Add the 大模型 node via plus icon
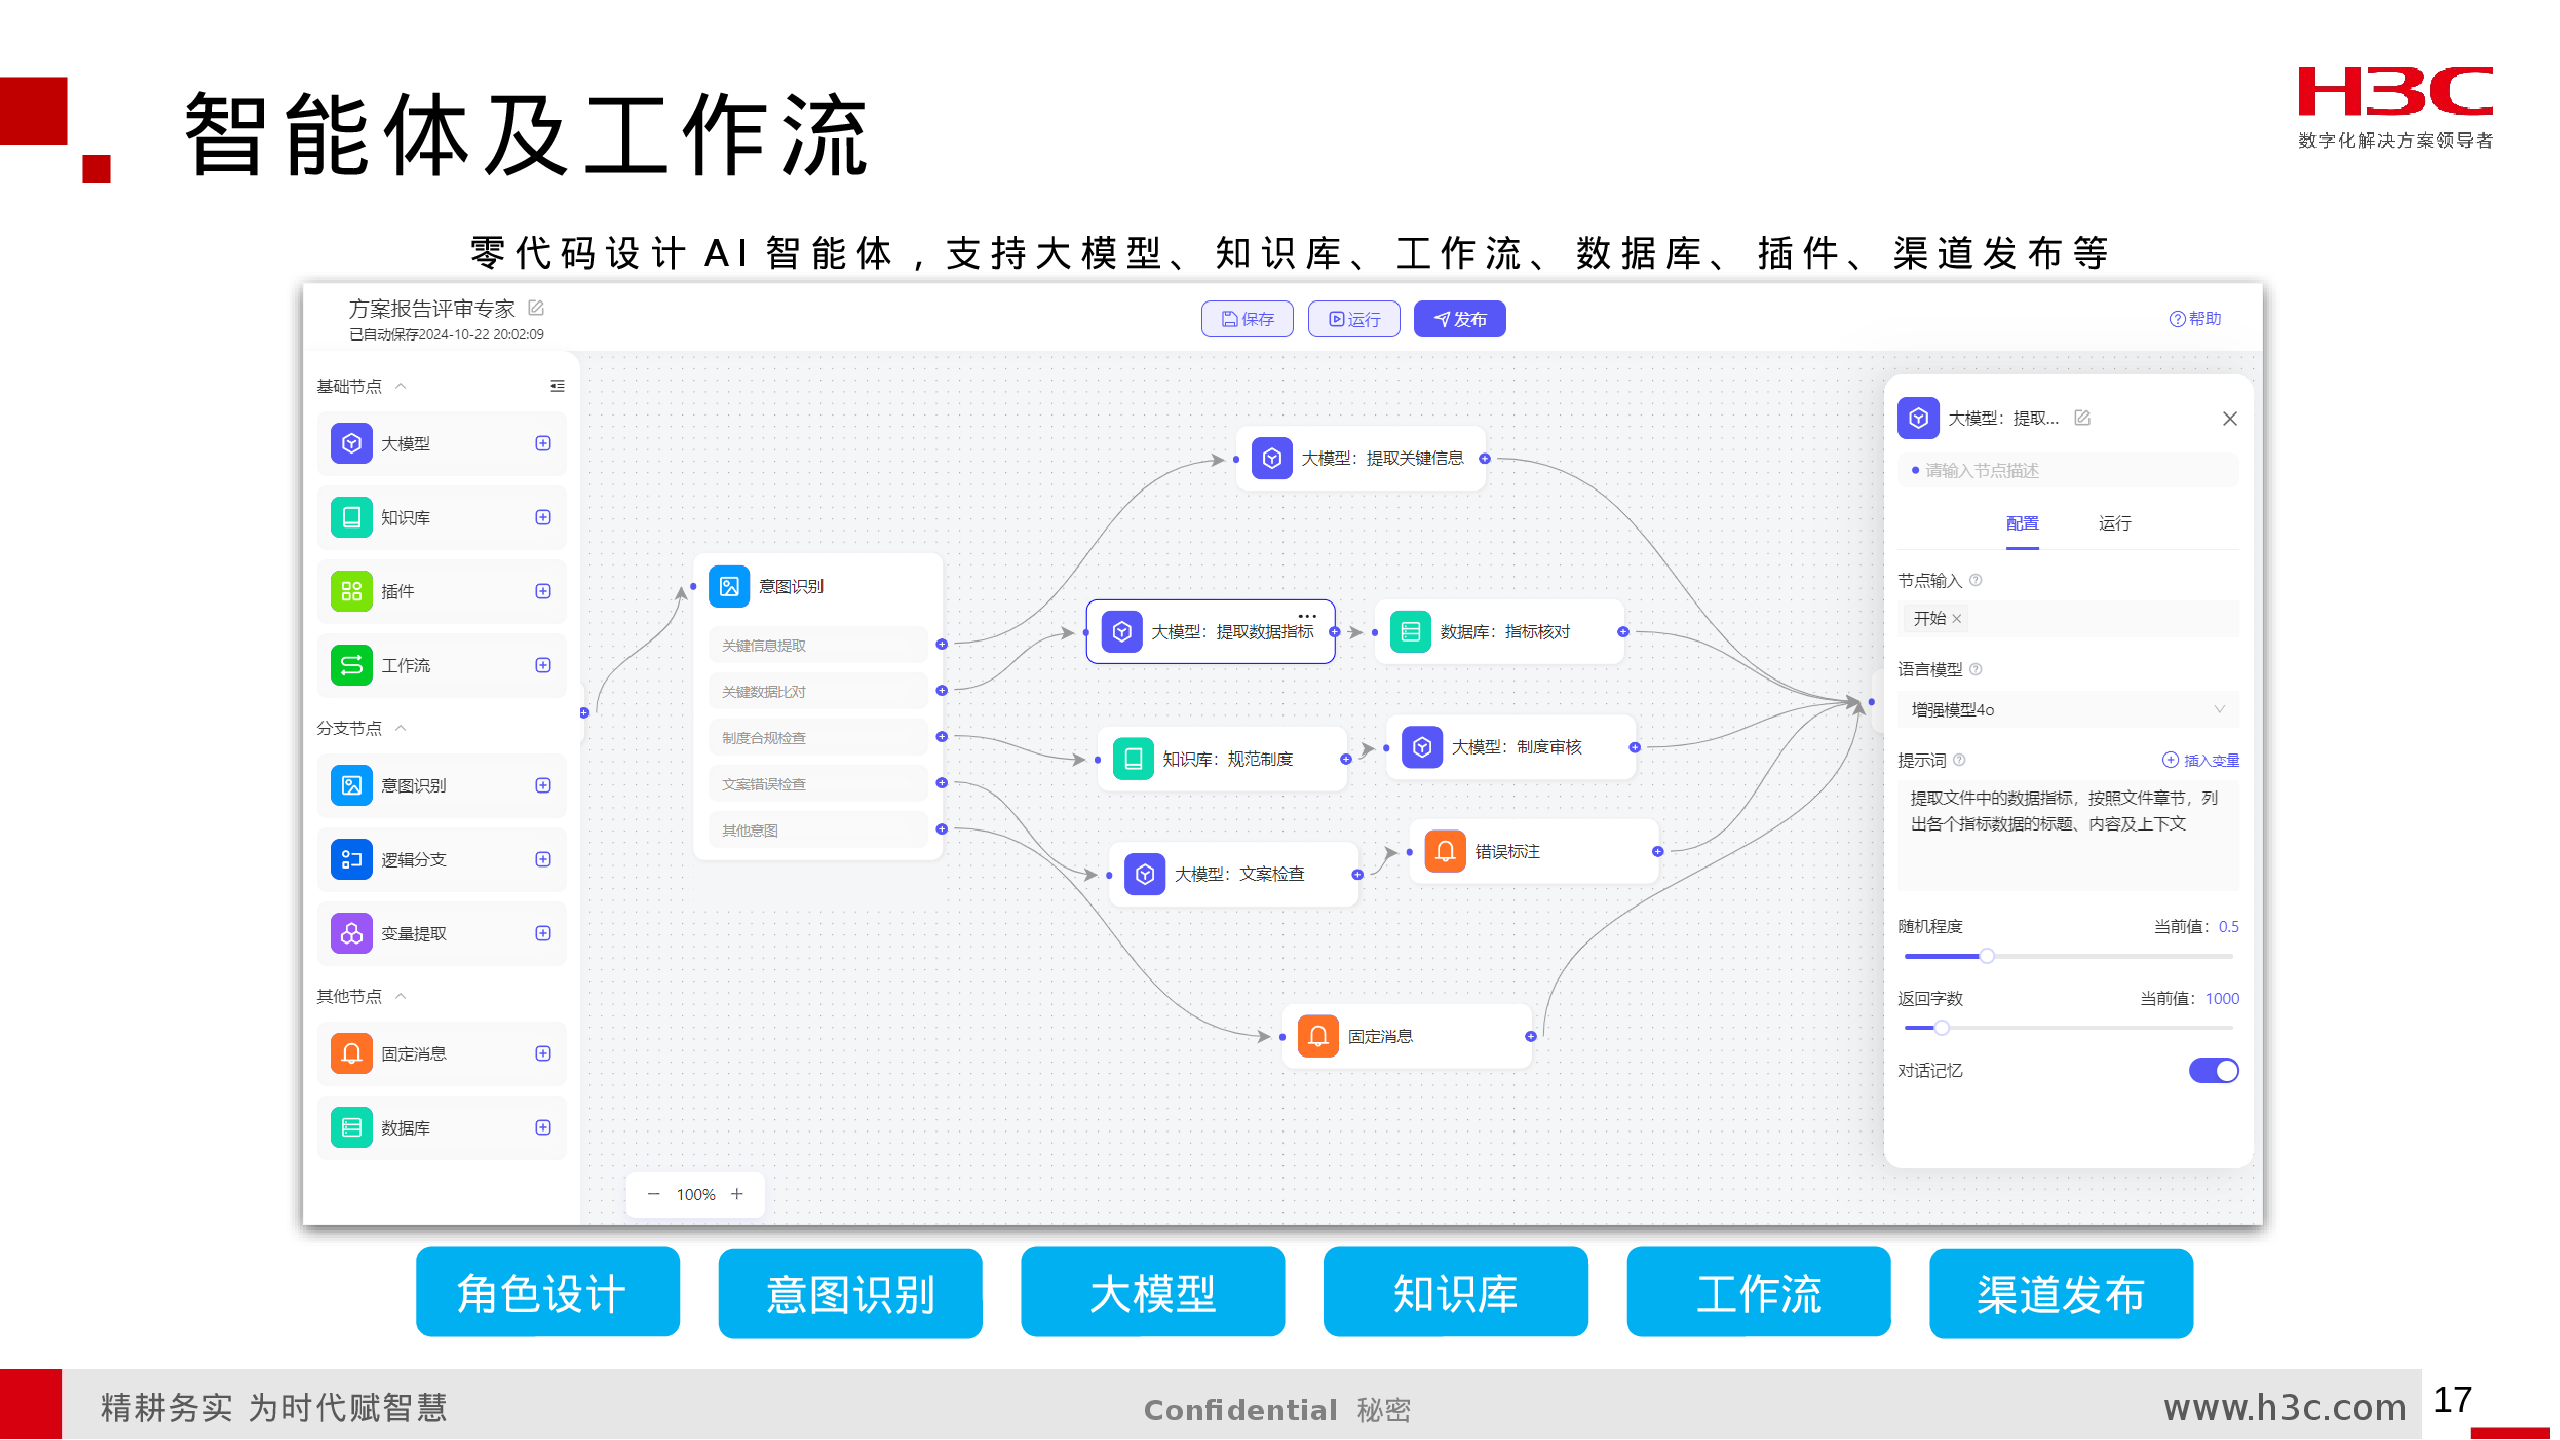Image resolution: width=2560 pixels, height=1440 pixels. [543, 443]
